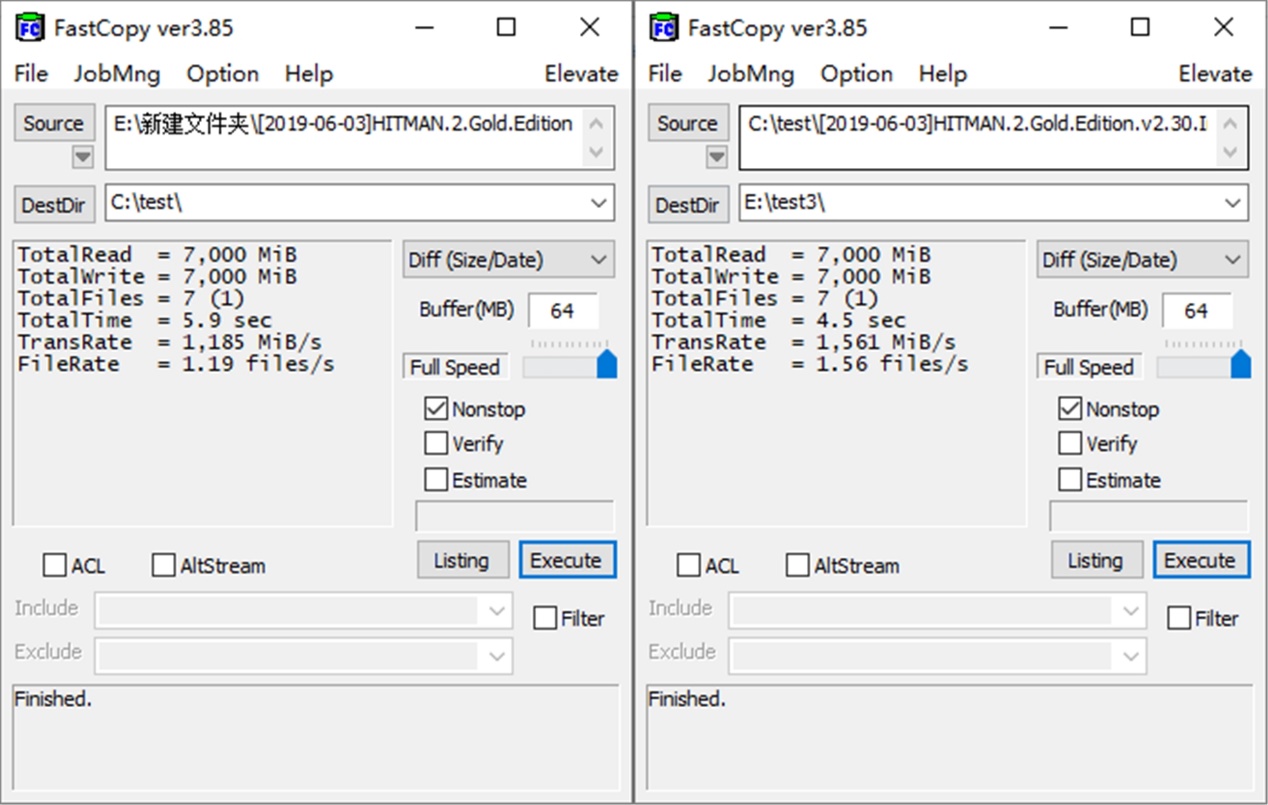This screenshot has height=805, width=1268.
Task: Enable Filter checkbox in right window
Action: 1179,618
